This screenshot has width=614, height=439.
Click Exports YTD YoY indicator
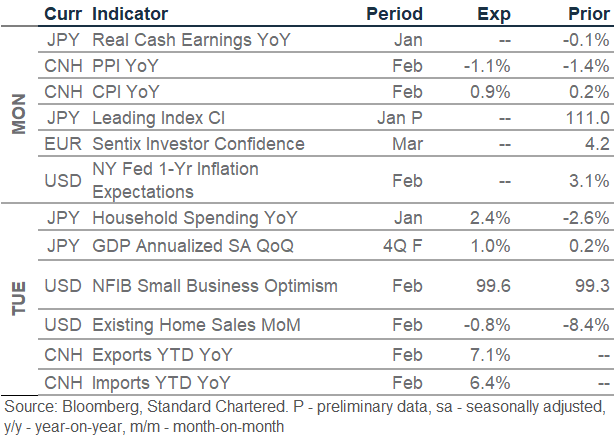(x=160, y=352)
